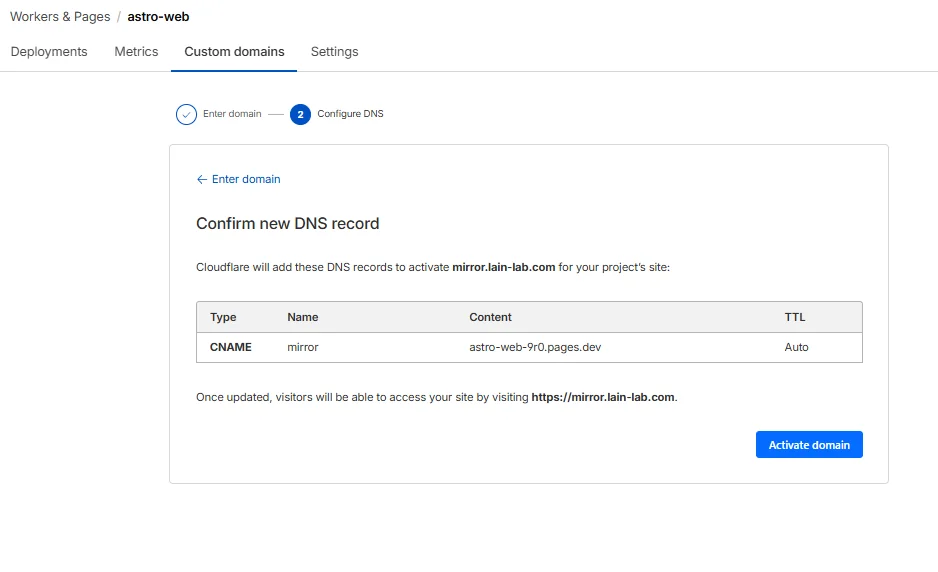Open the Settings tab
The image size is (938, 572).
(x=334, y=52)
